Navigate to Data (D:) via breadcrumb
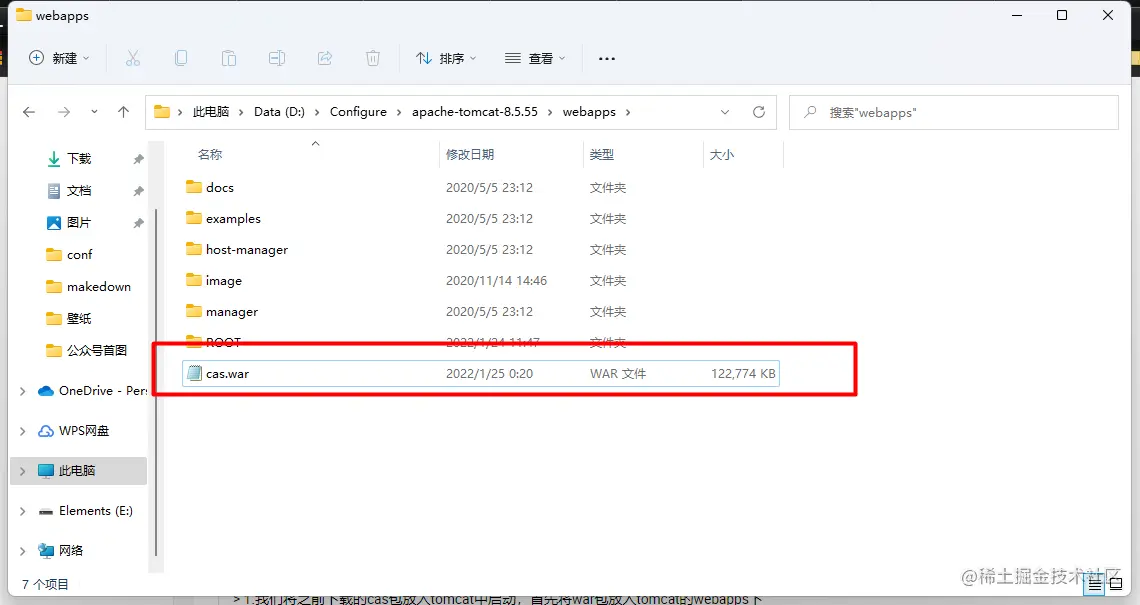Viewport: 1140px width, 605px height. pos(279,112)
